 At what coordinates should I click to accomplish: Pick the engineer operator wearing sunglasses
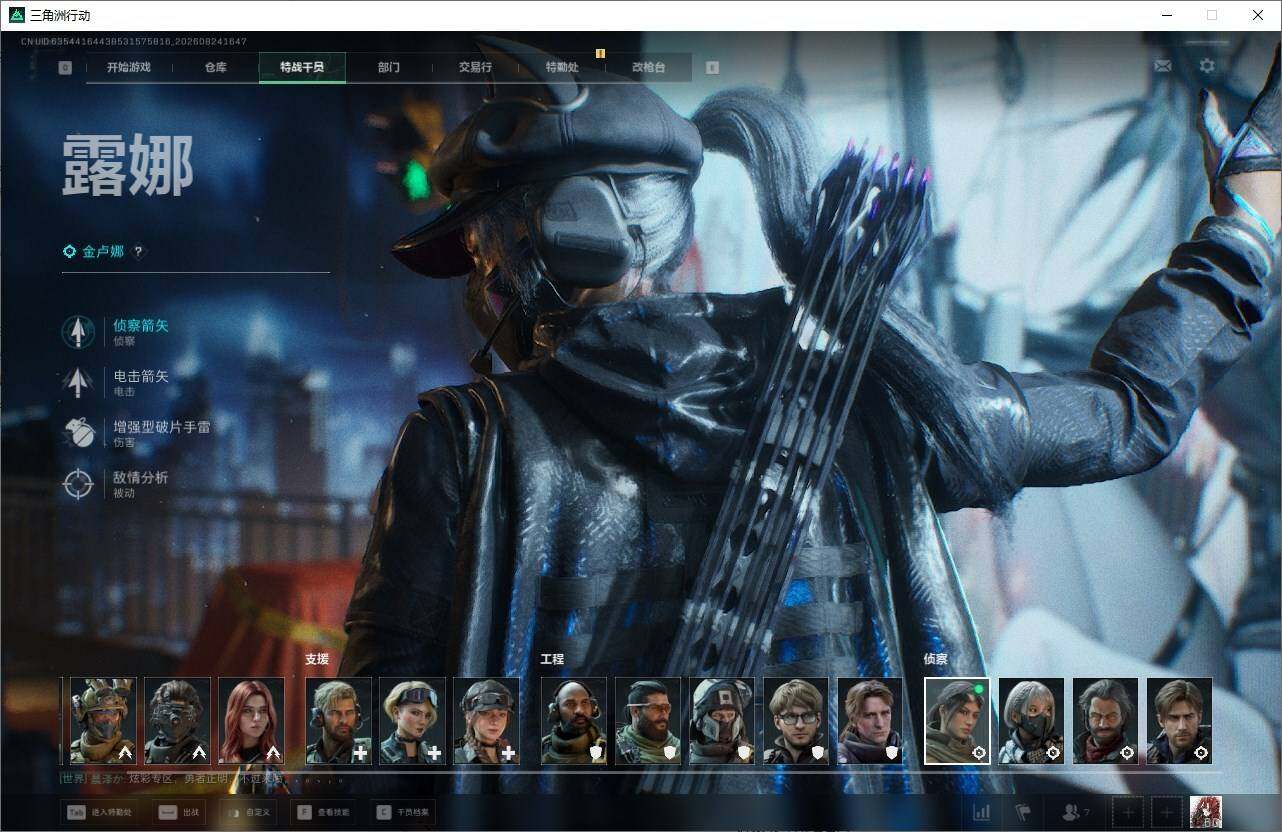tap(648, 721)
